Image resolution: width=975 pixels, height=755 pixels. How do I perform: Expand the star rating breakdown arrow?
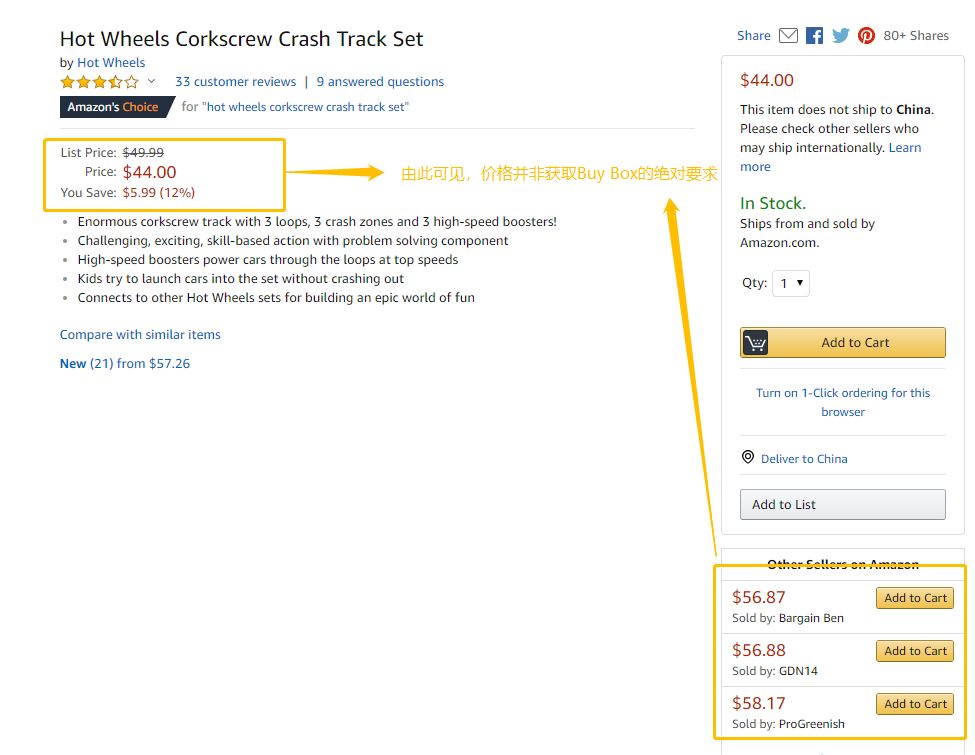pos(152,82)
